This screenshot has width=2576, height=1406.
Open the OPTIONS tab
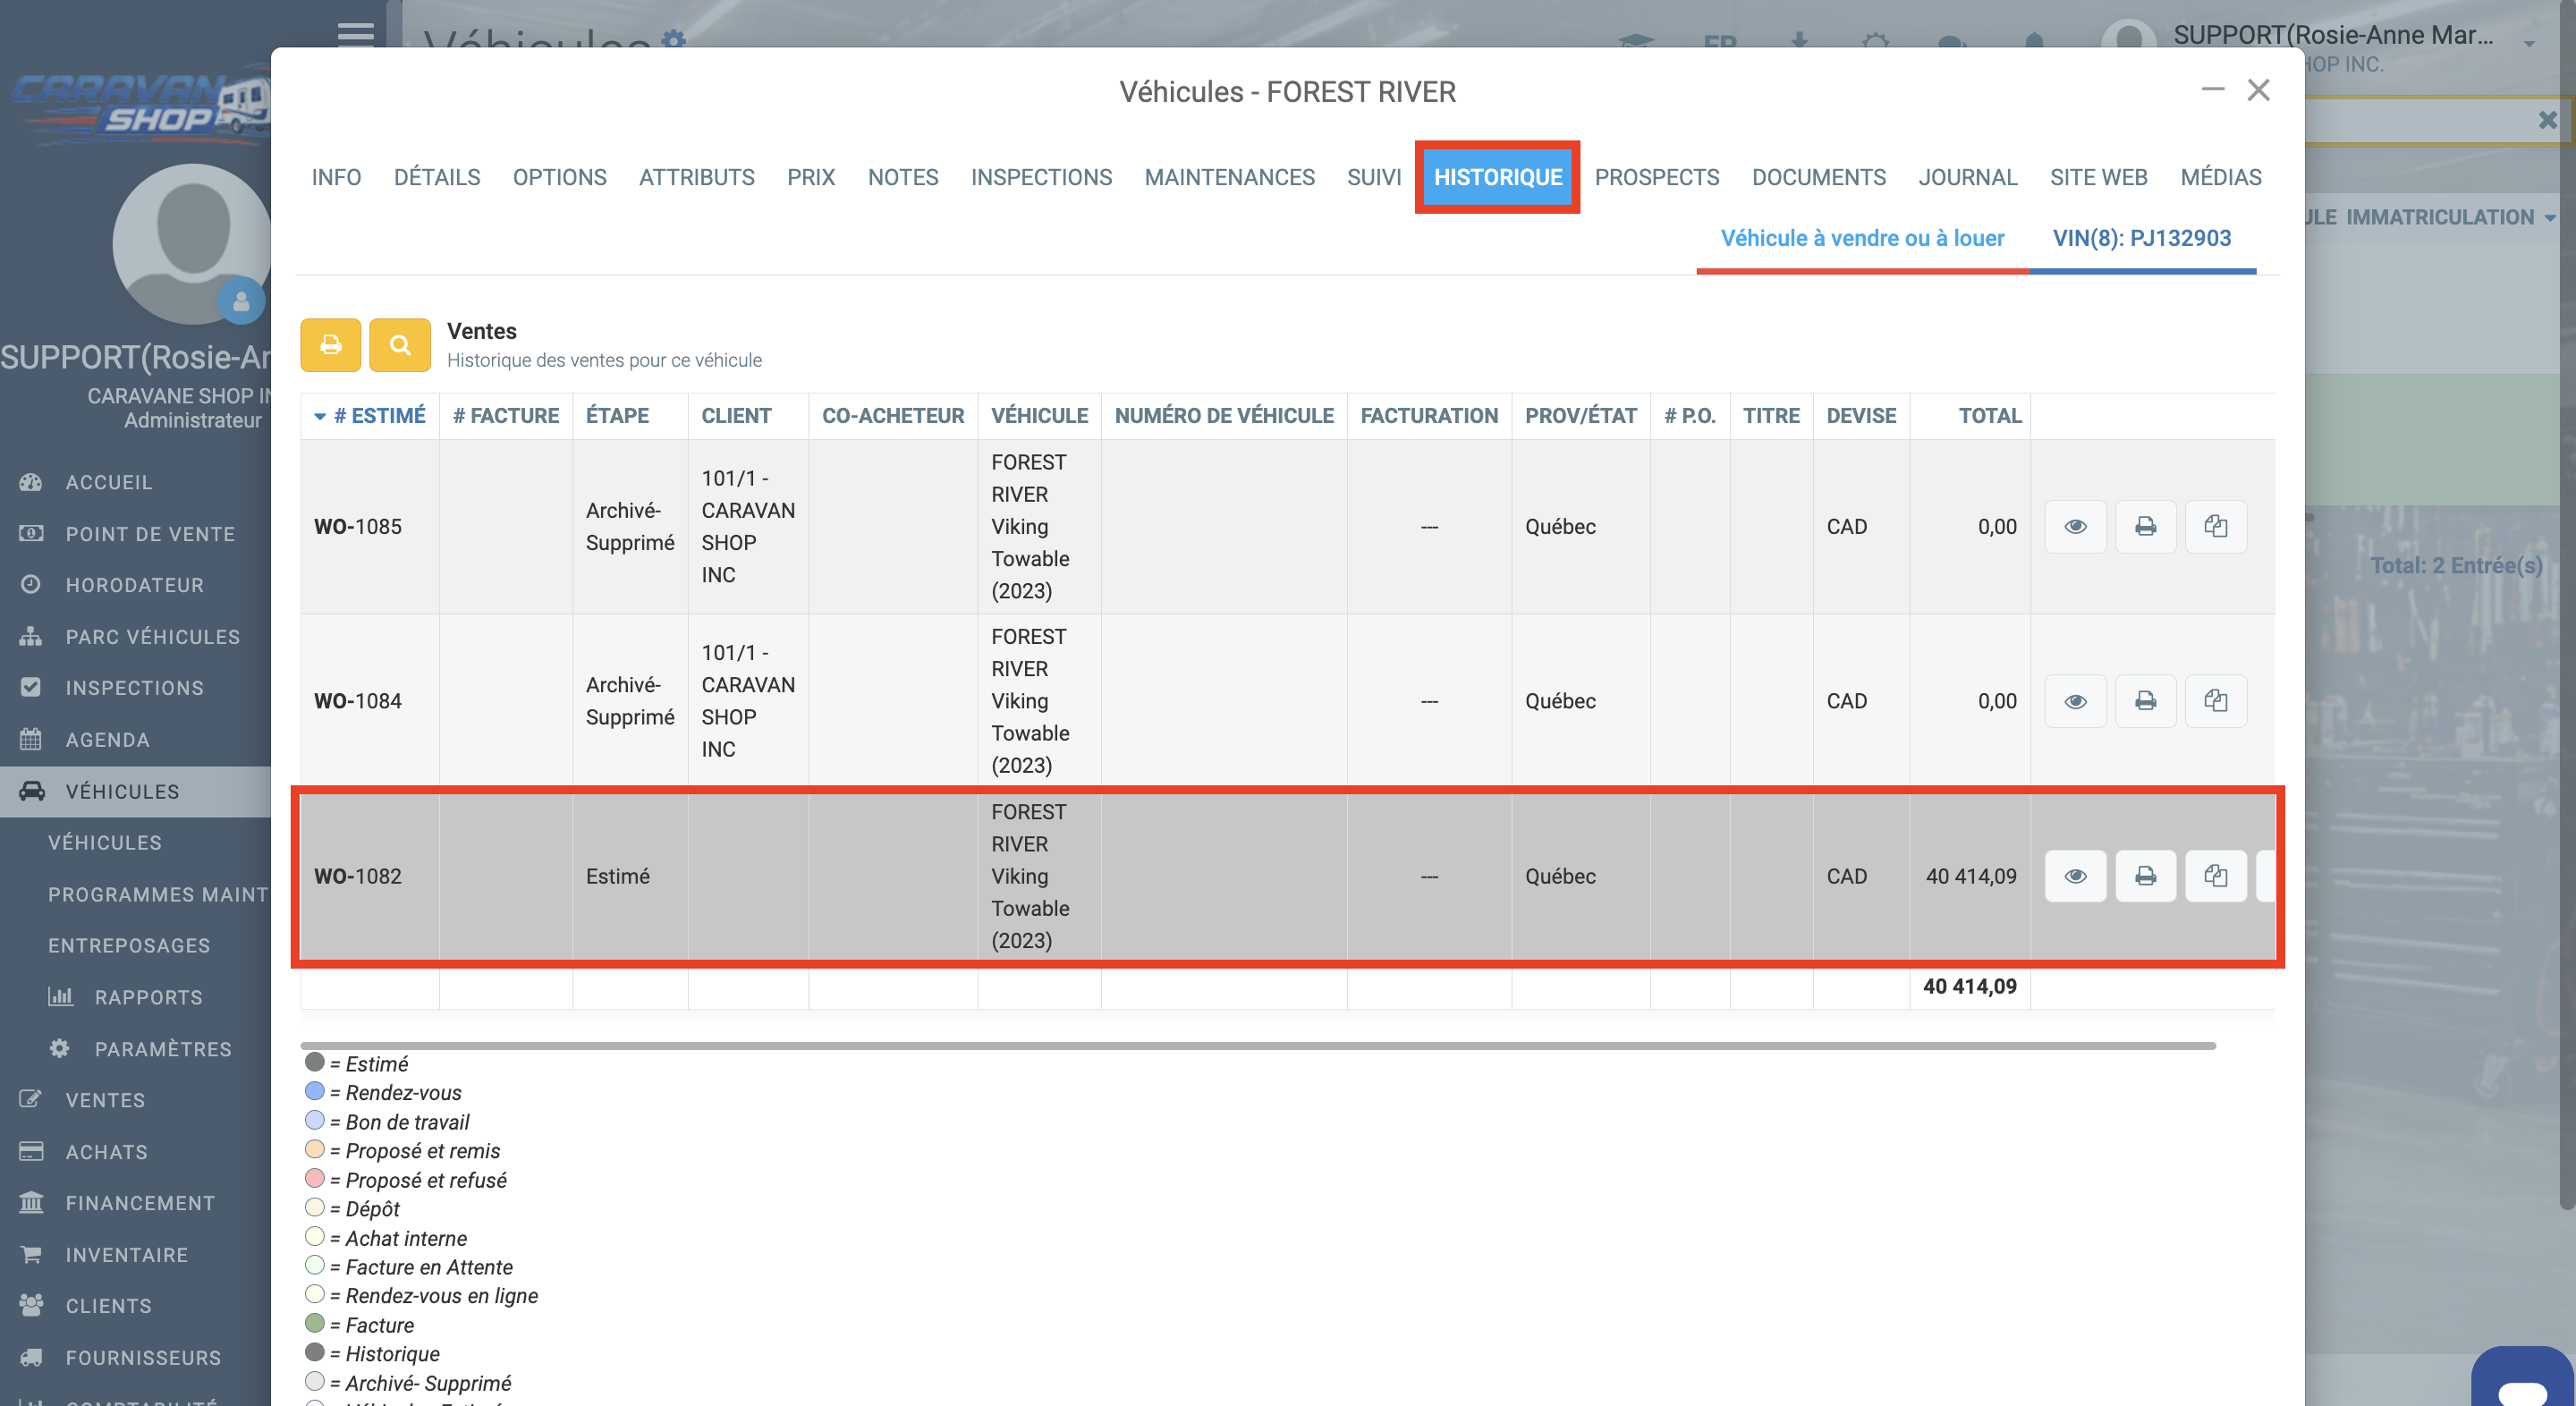[560, 177]
